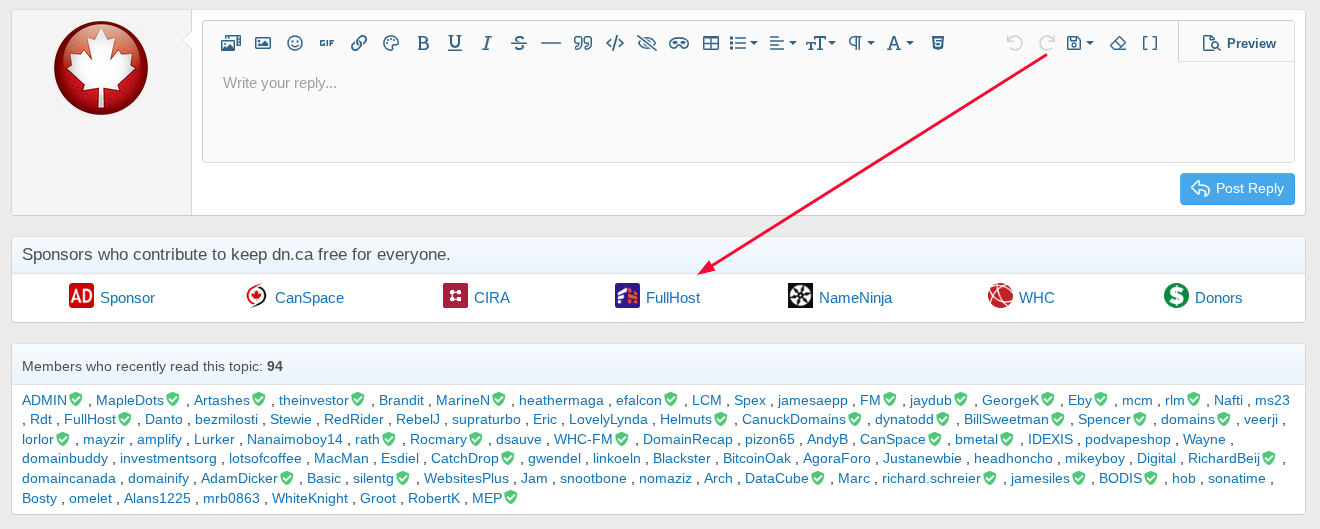Open member profile BillSweetman
1320x529 pixels.
1007,419
